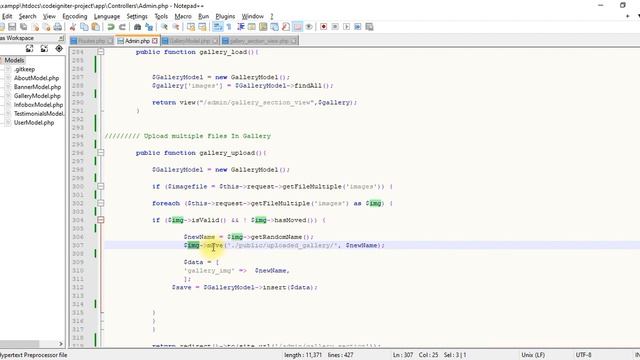The height and width of the screenshot is (360, 640).
Task: Zoom in using magnifier toolbar icon
Action: (x=164, y=27)
